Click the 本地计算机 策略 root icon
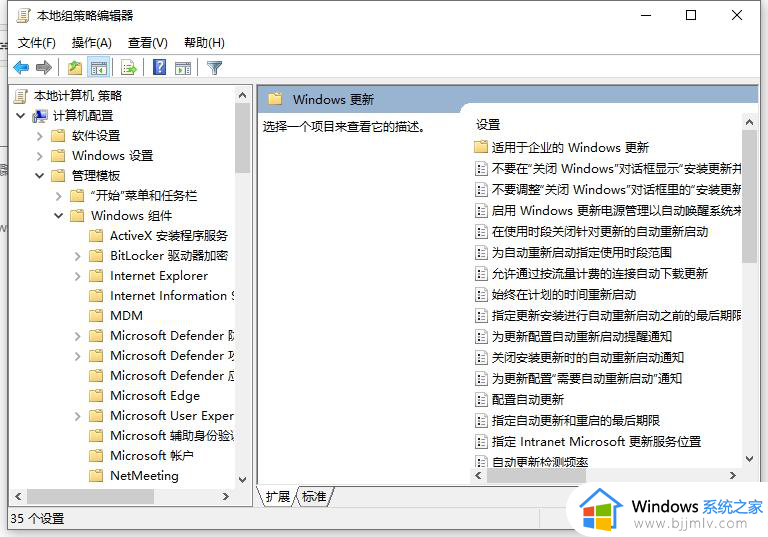Viewport: 768px width, 537px height. click(21, 96)
